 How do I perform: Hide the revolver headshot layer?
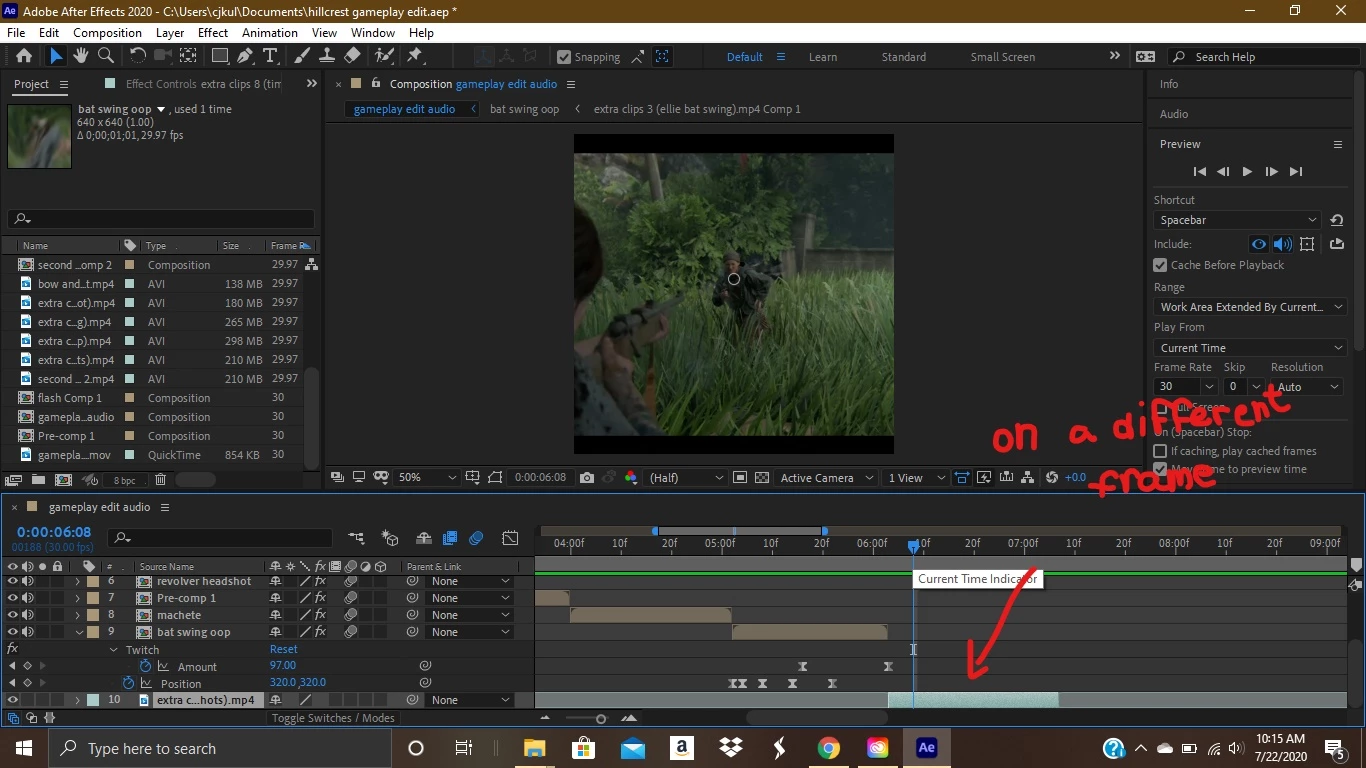tap(13, 581)
